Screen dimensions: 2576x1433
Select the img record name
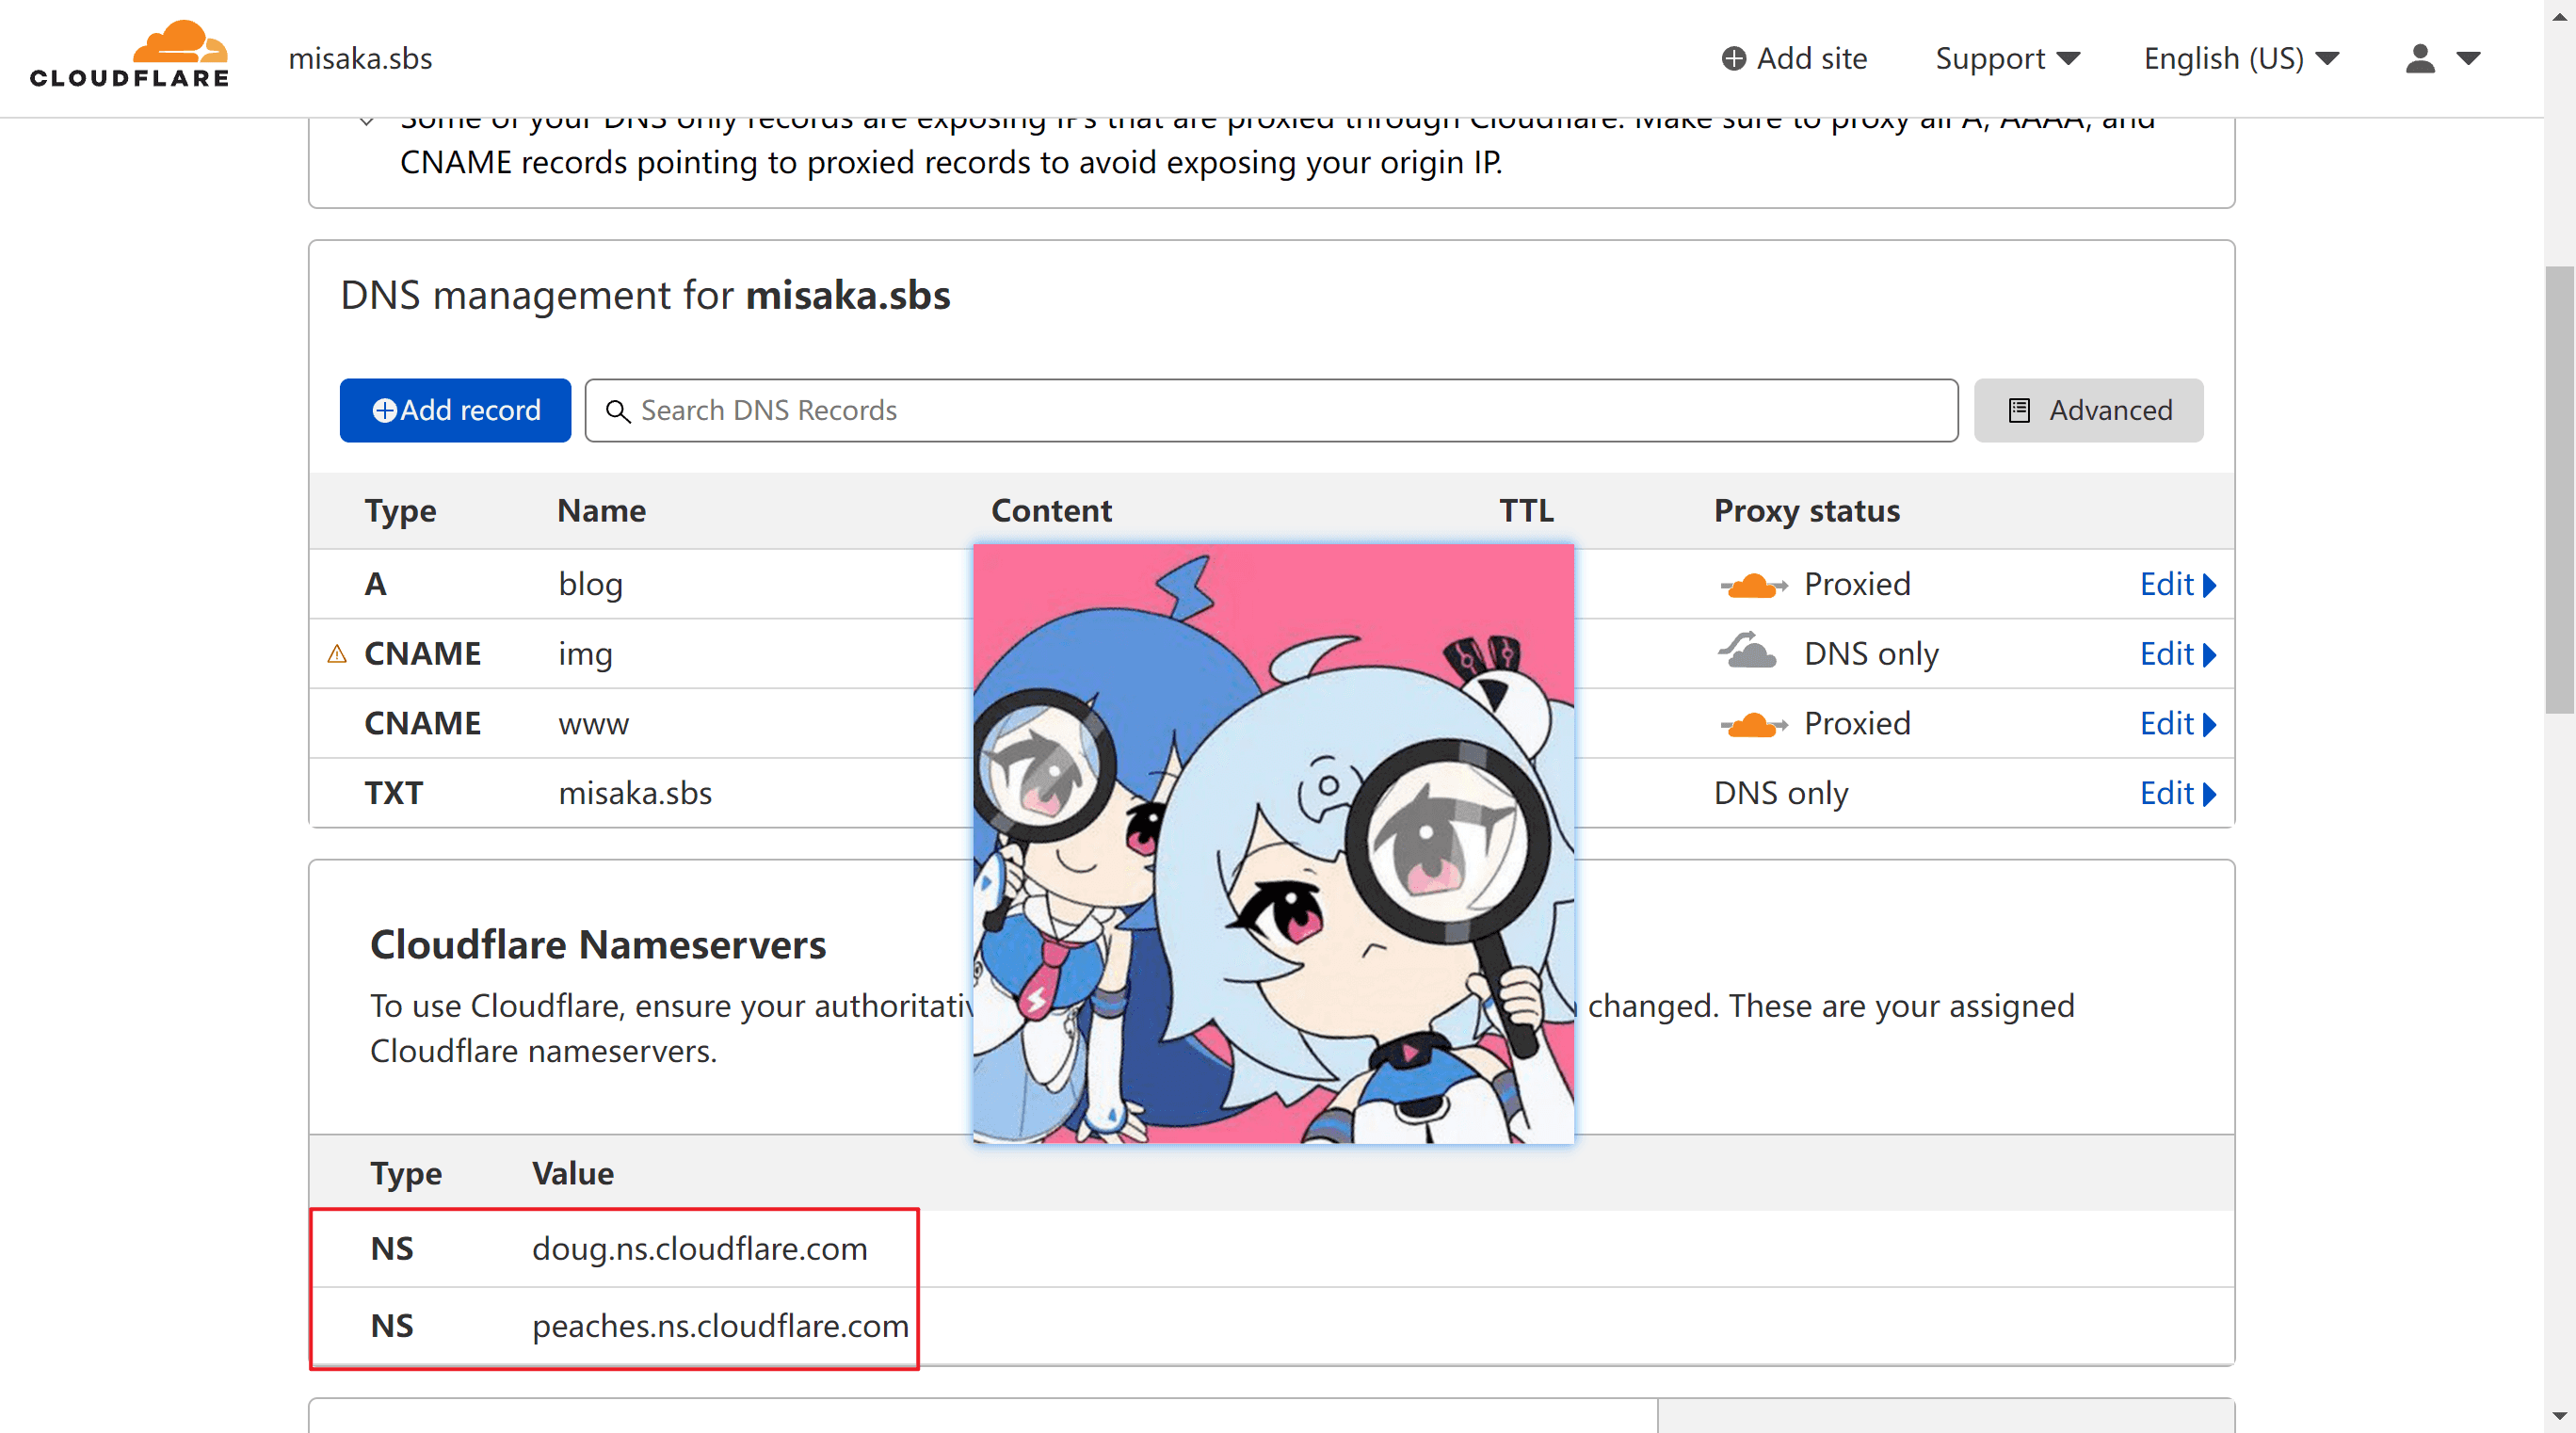point(585,654)
